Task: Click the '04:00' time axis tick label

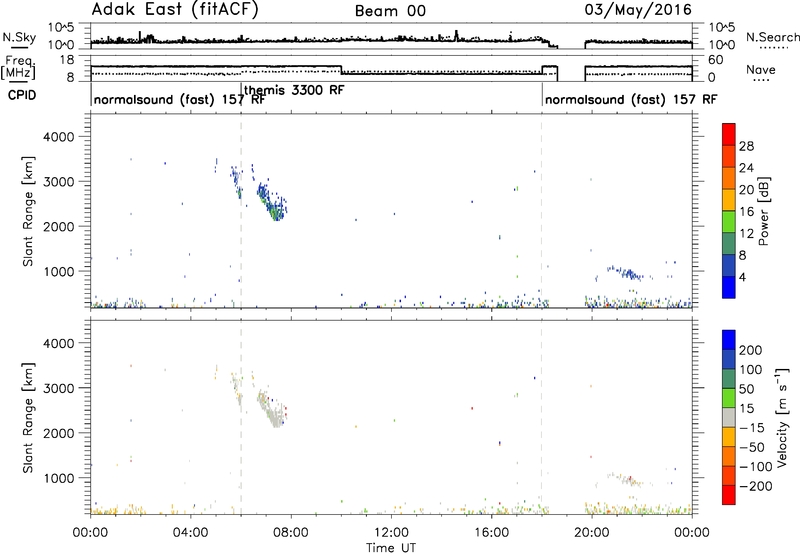Action: [191, 533]
